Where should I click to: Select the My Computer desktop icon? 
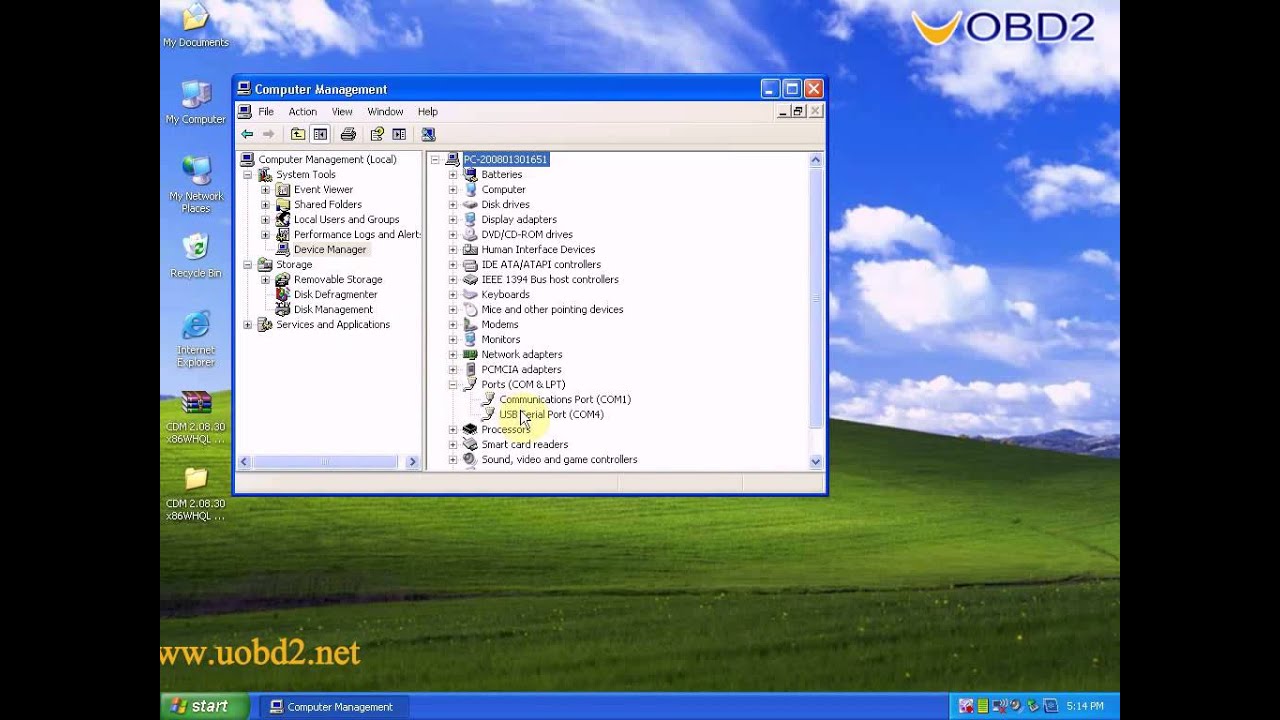[x=196, y=103]
